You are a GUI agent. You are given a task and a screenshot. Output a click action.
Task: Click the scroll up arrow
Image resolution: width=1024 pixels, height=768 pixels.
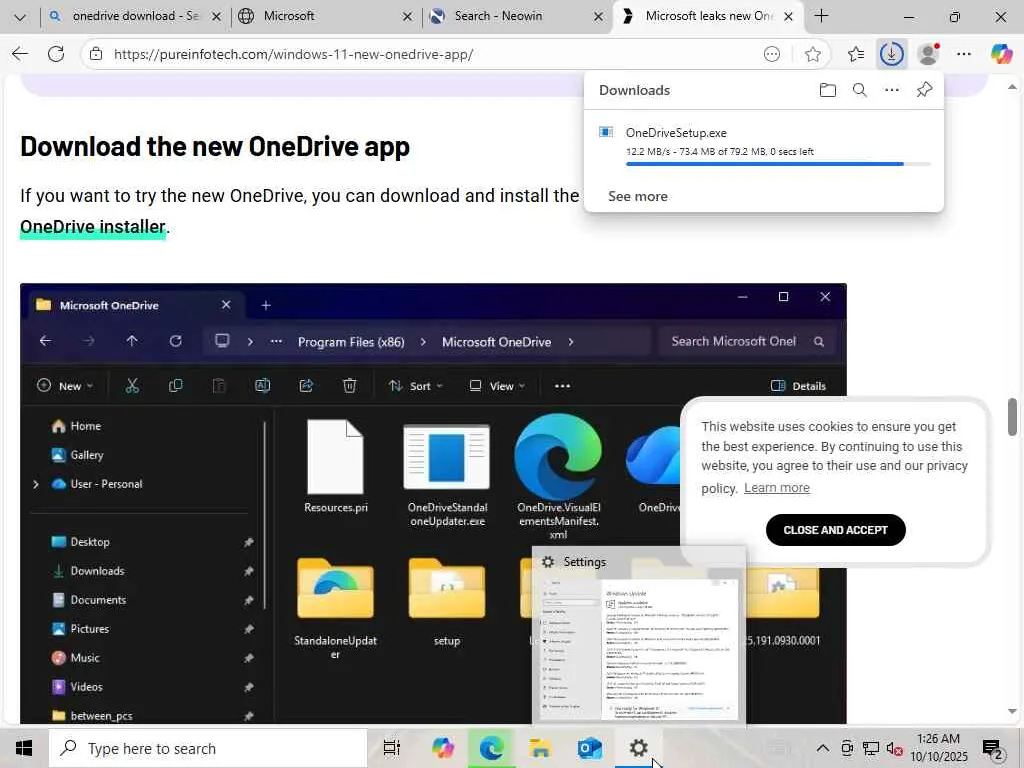point(1012,87)
